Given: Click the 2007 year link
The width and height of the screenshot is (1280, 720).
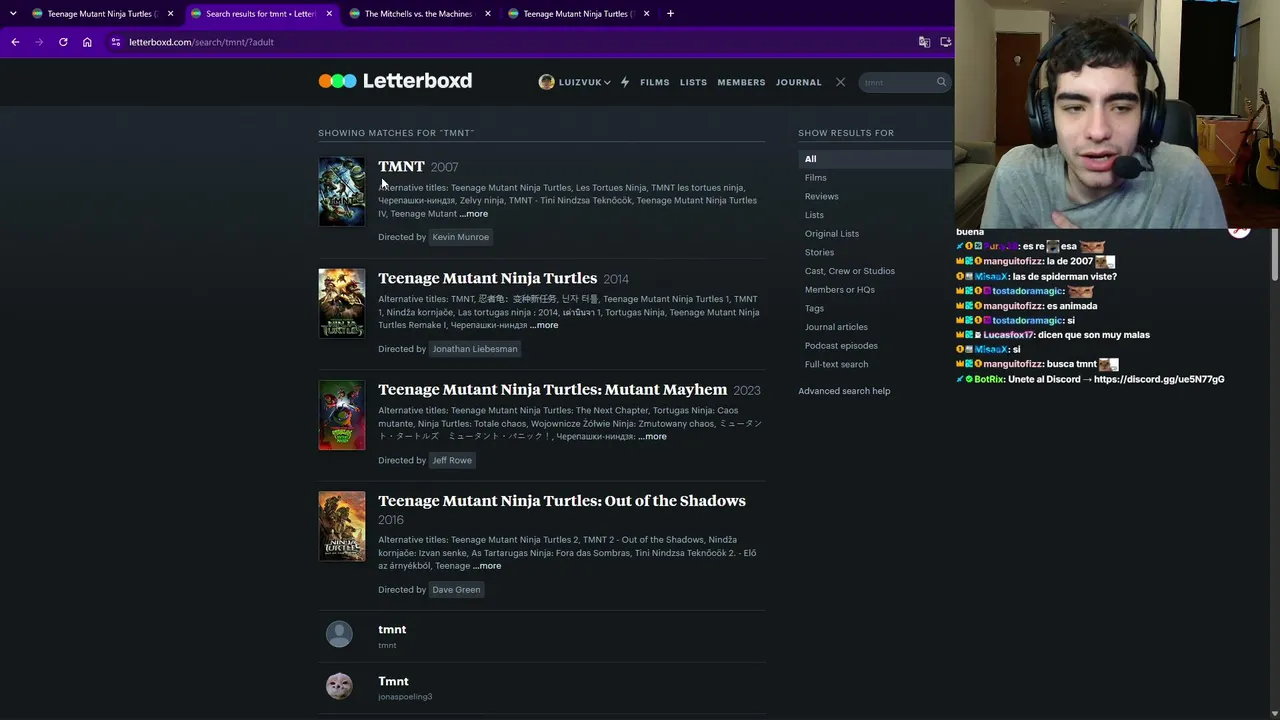Looking at the screenshot, I should 445,167.
